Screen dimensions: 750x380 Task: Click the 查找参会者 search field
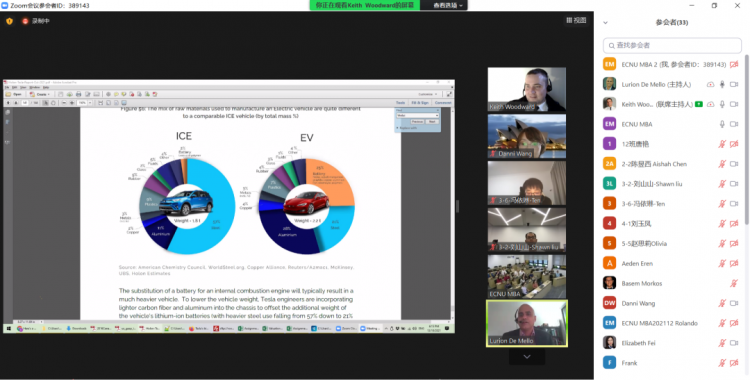click(x=672, y=45)
